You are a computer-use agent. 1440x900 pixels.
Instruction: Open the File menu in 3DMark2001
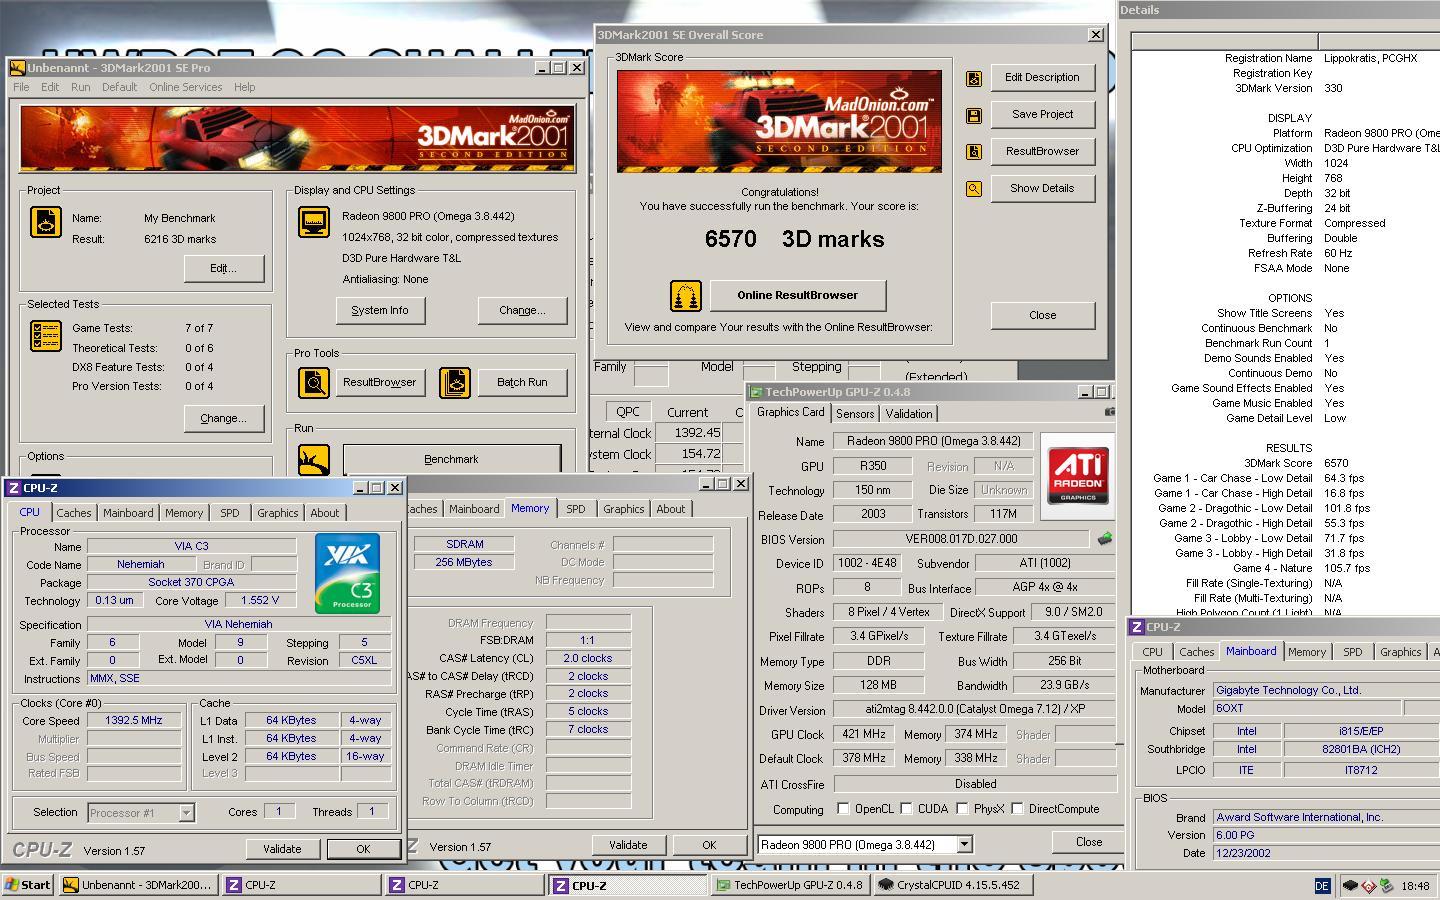tap(21, 87)
